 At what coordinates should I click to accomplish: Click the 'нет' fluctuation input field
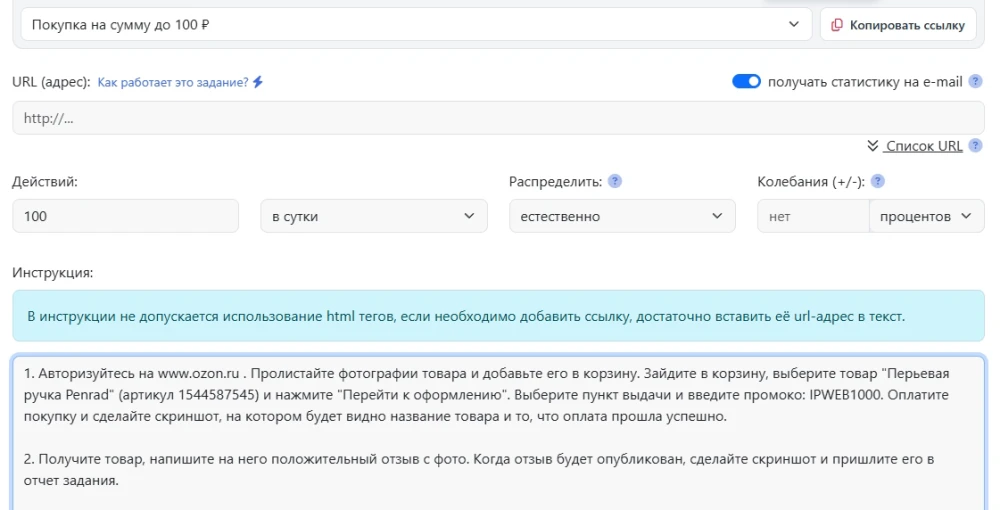[x=813, y=216]
